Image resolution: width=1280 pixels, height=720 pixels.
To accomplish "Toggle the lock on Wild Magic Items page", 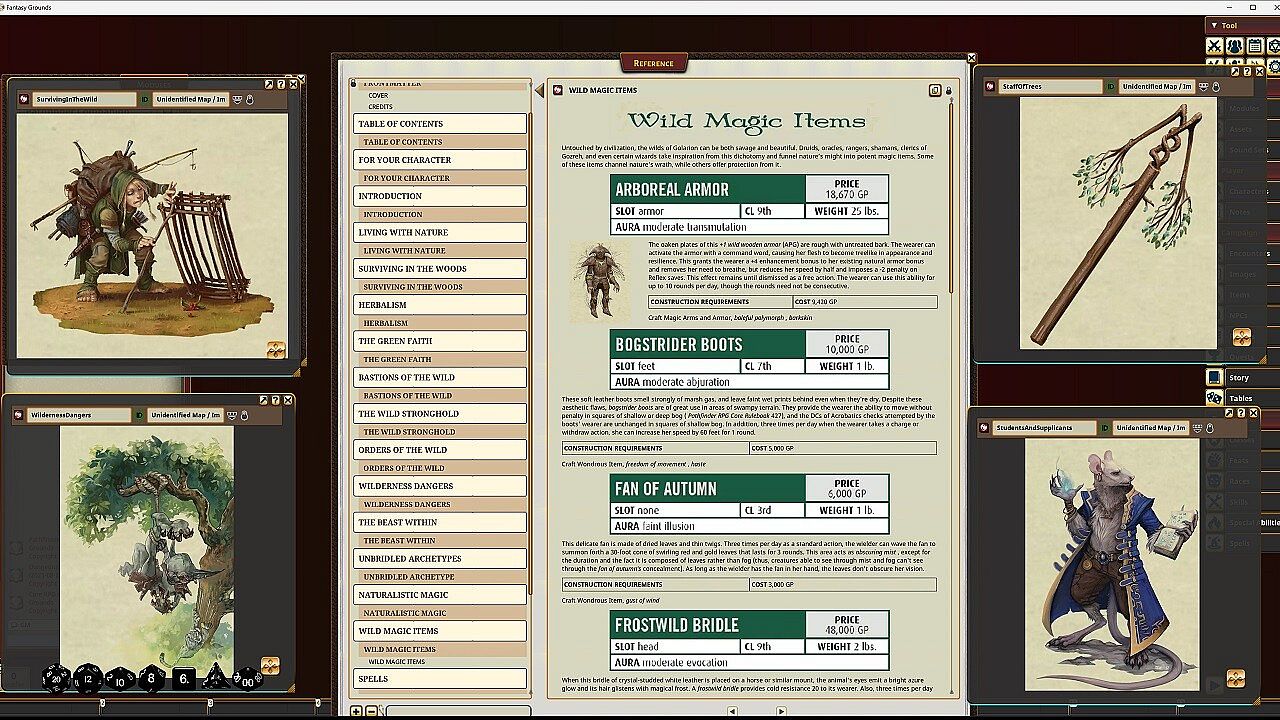I will point(948,91).
